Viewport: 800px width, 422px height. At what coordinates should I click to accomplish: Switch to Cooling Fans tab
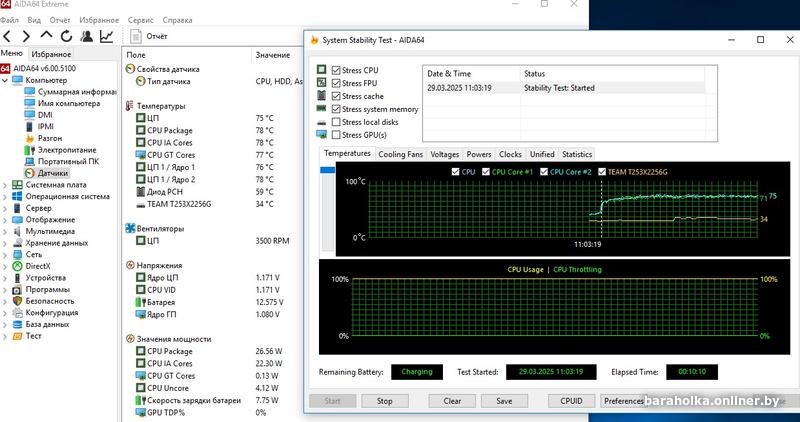pos(401,154)
